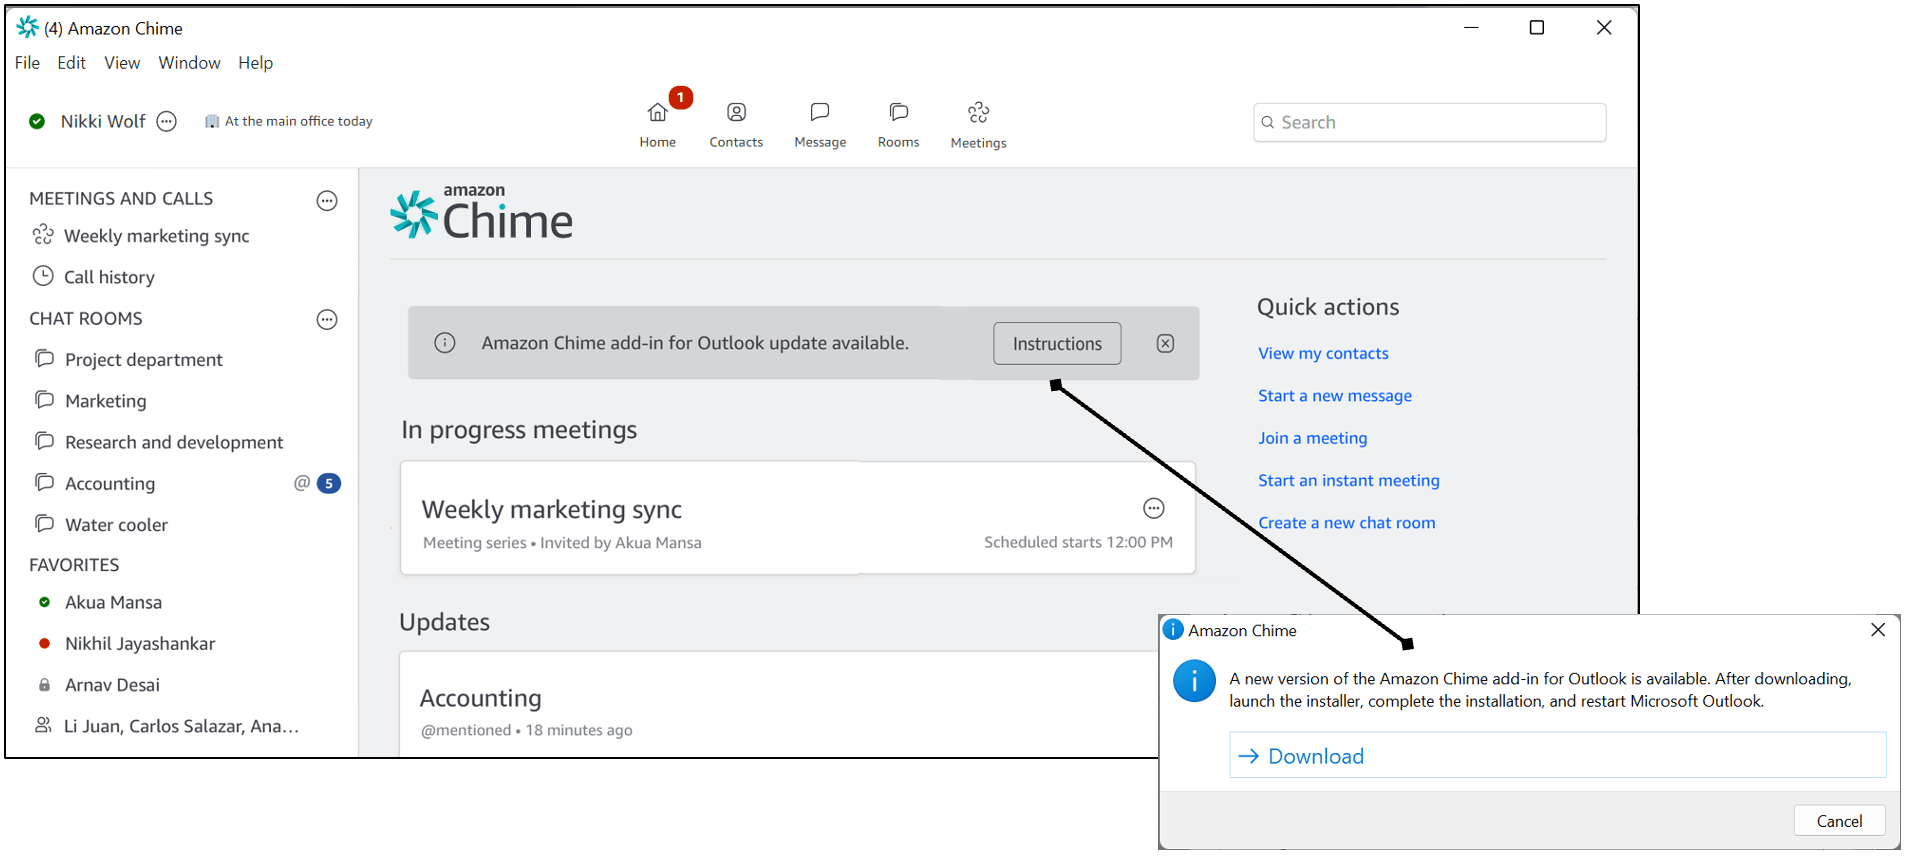Open the Window menu
1906x858 pixels.
189,62
